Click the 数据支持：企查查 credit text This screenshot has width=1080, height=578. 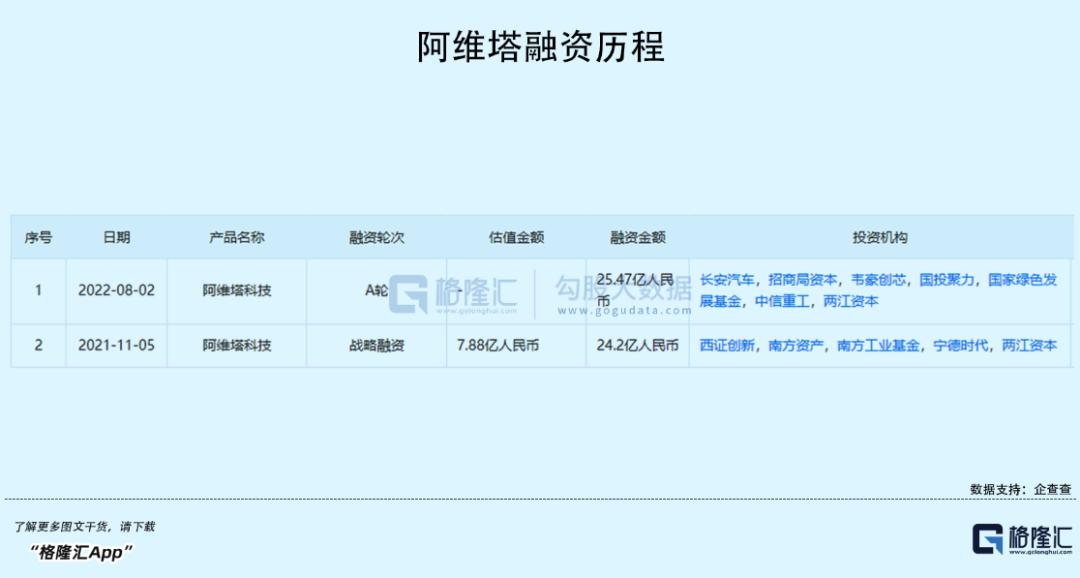[1021, 489]
